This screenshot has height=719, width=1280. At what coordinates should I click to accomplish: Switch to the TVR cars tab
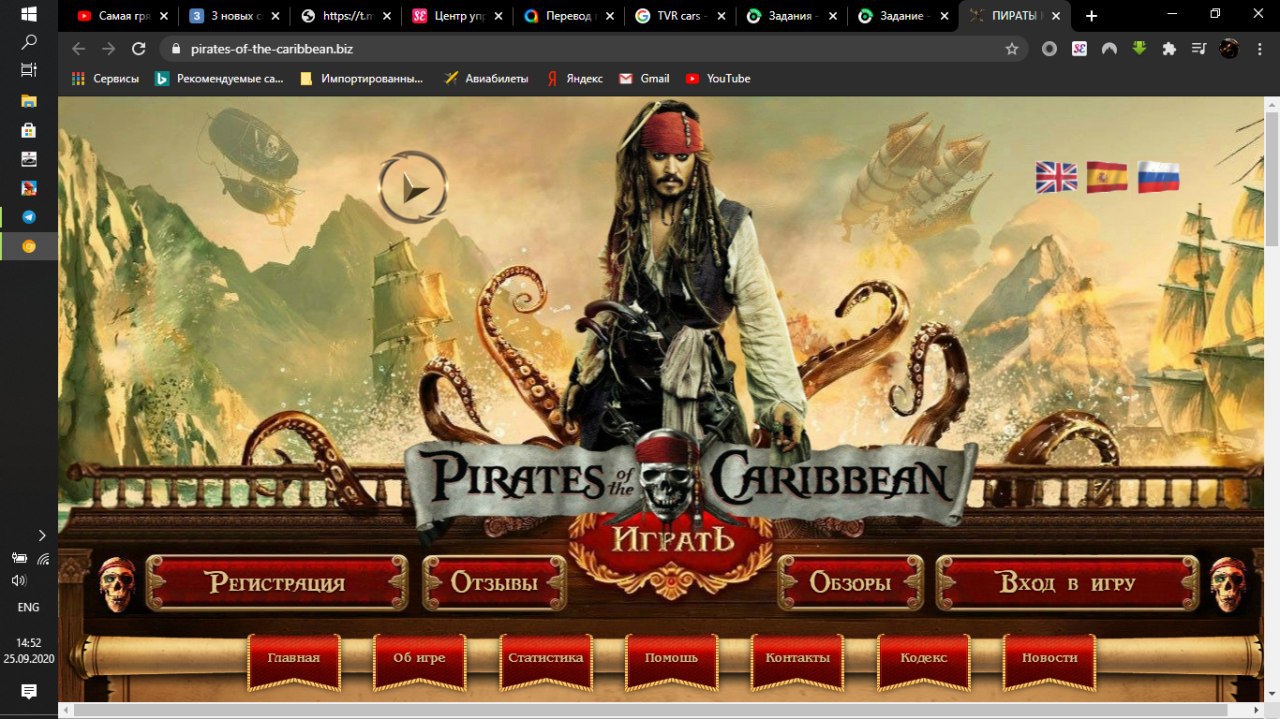pos(682,16)
